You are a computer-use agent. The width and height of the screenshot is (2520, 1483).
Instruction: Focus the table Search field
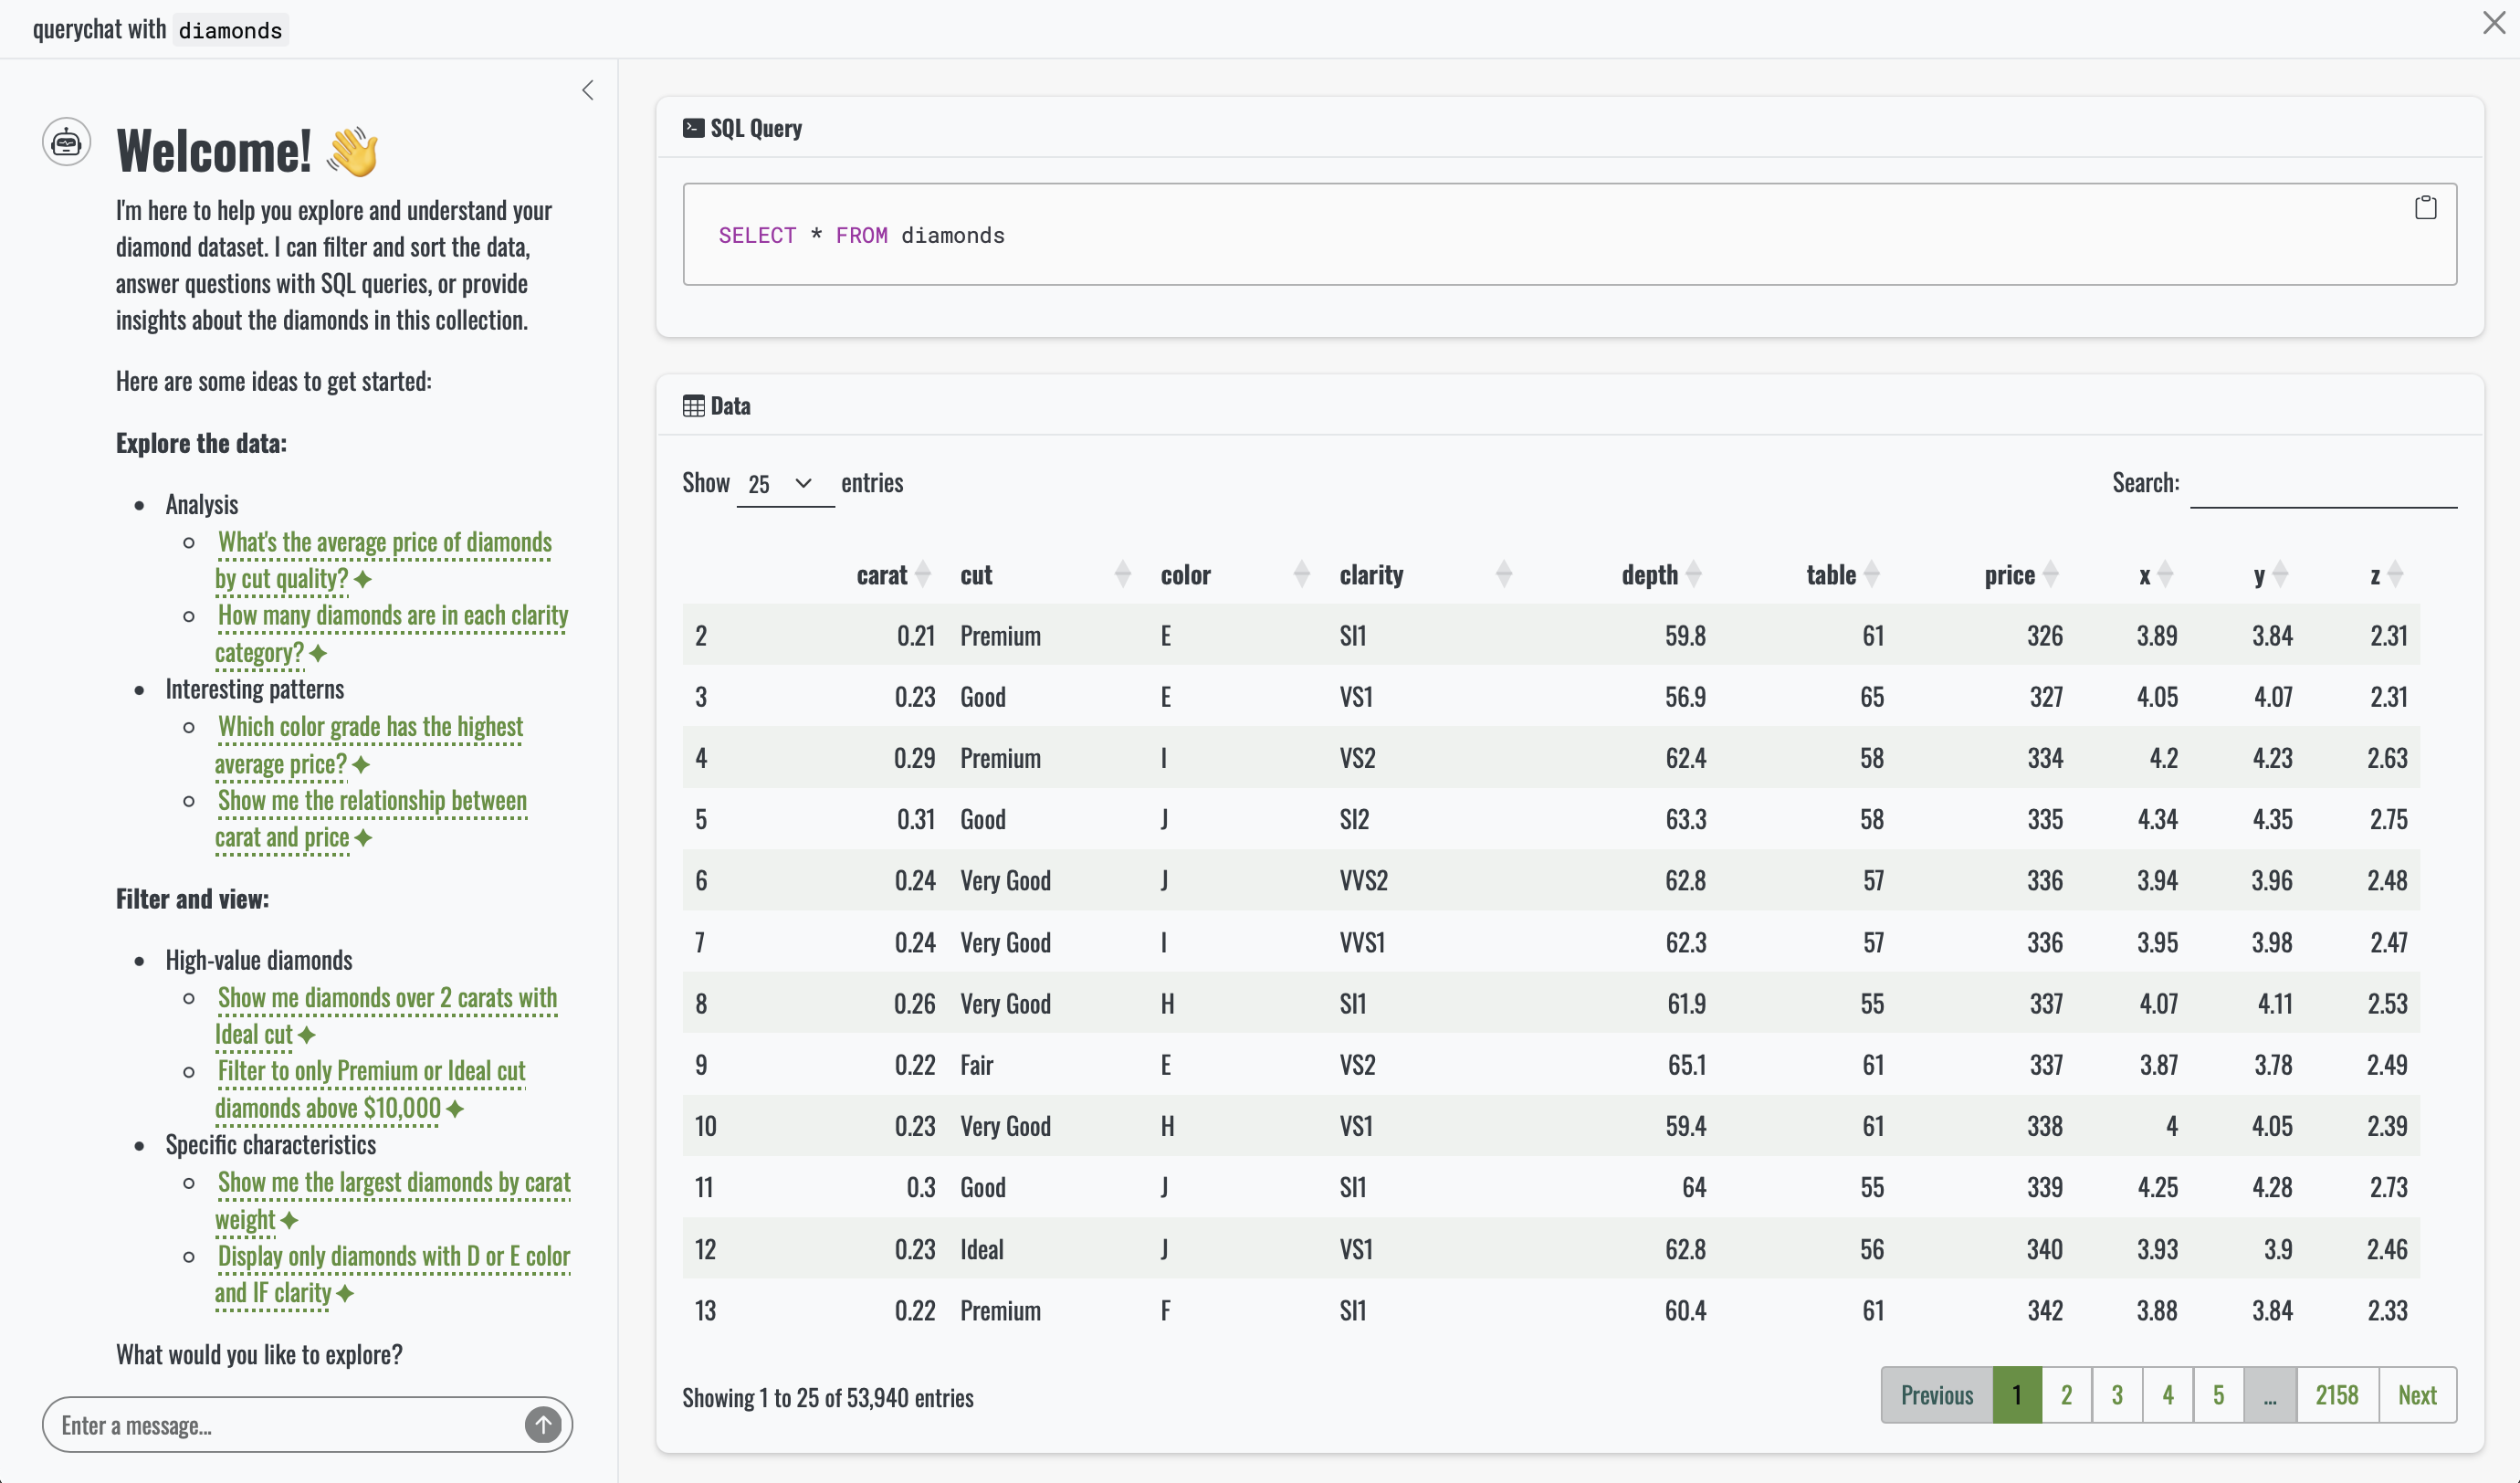point(2322,485)
